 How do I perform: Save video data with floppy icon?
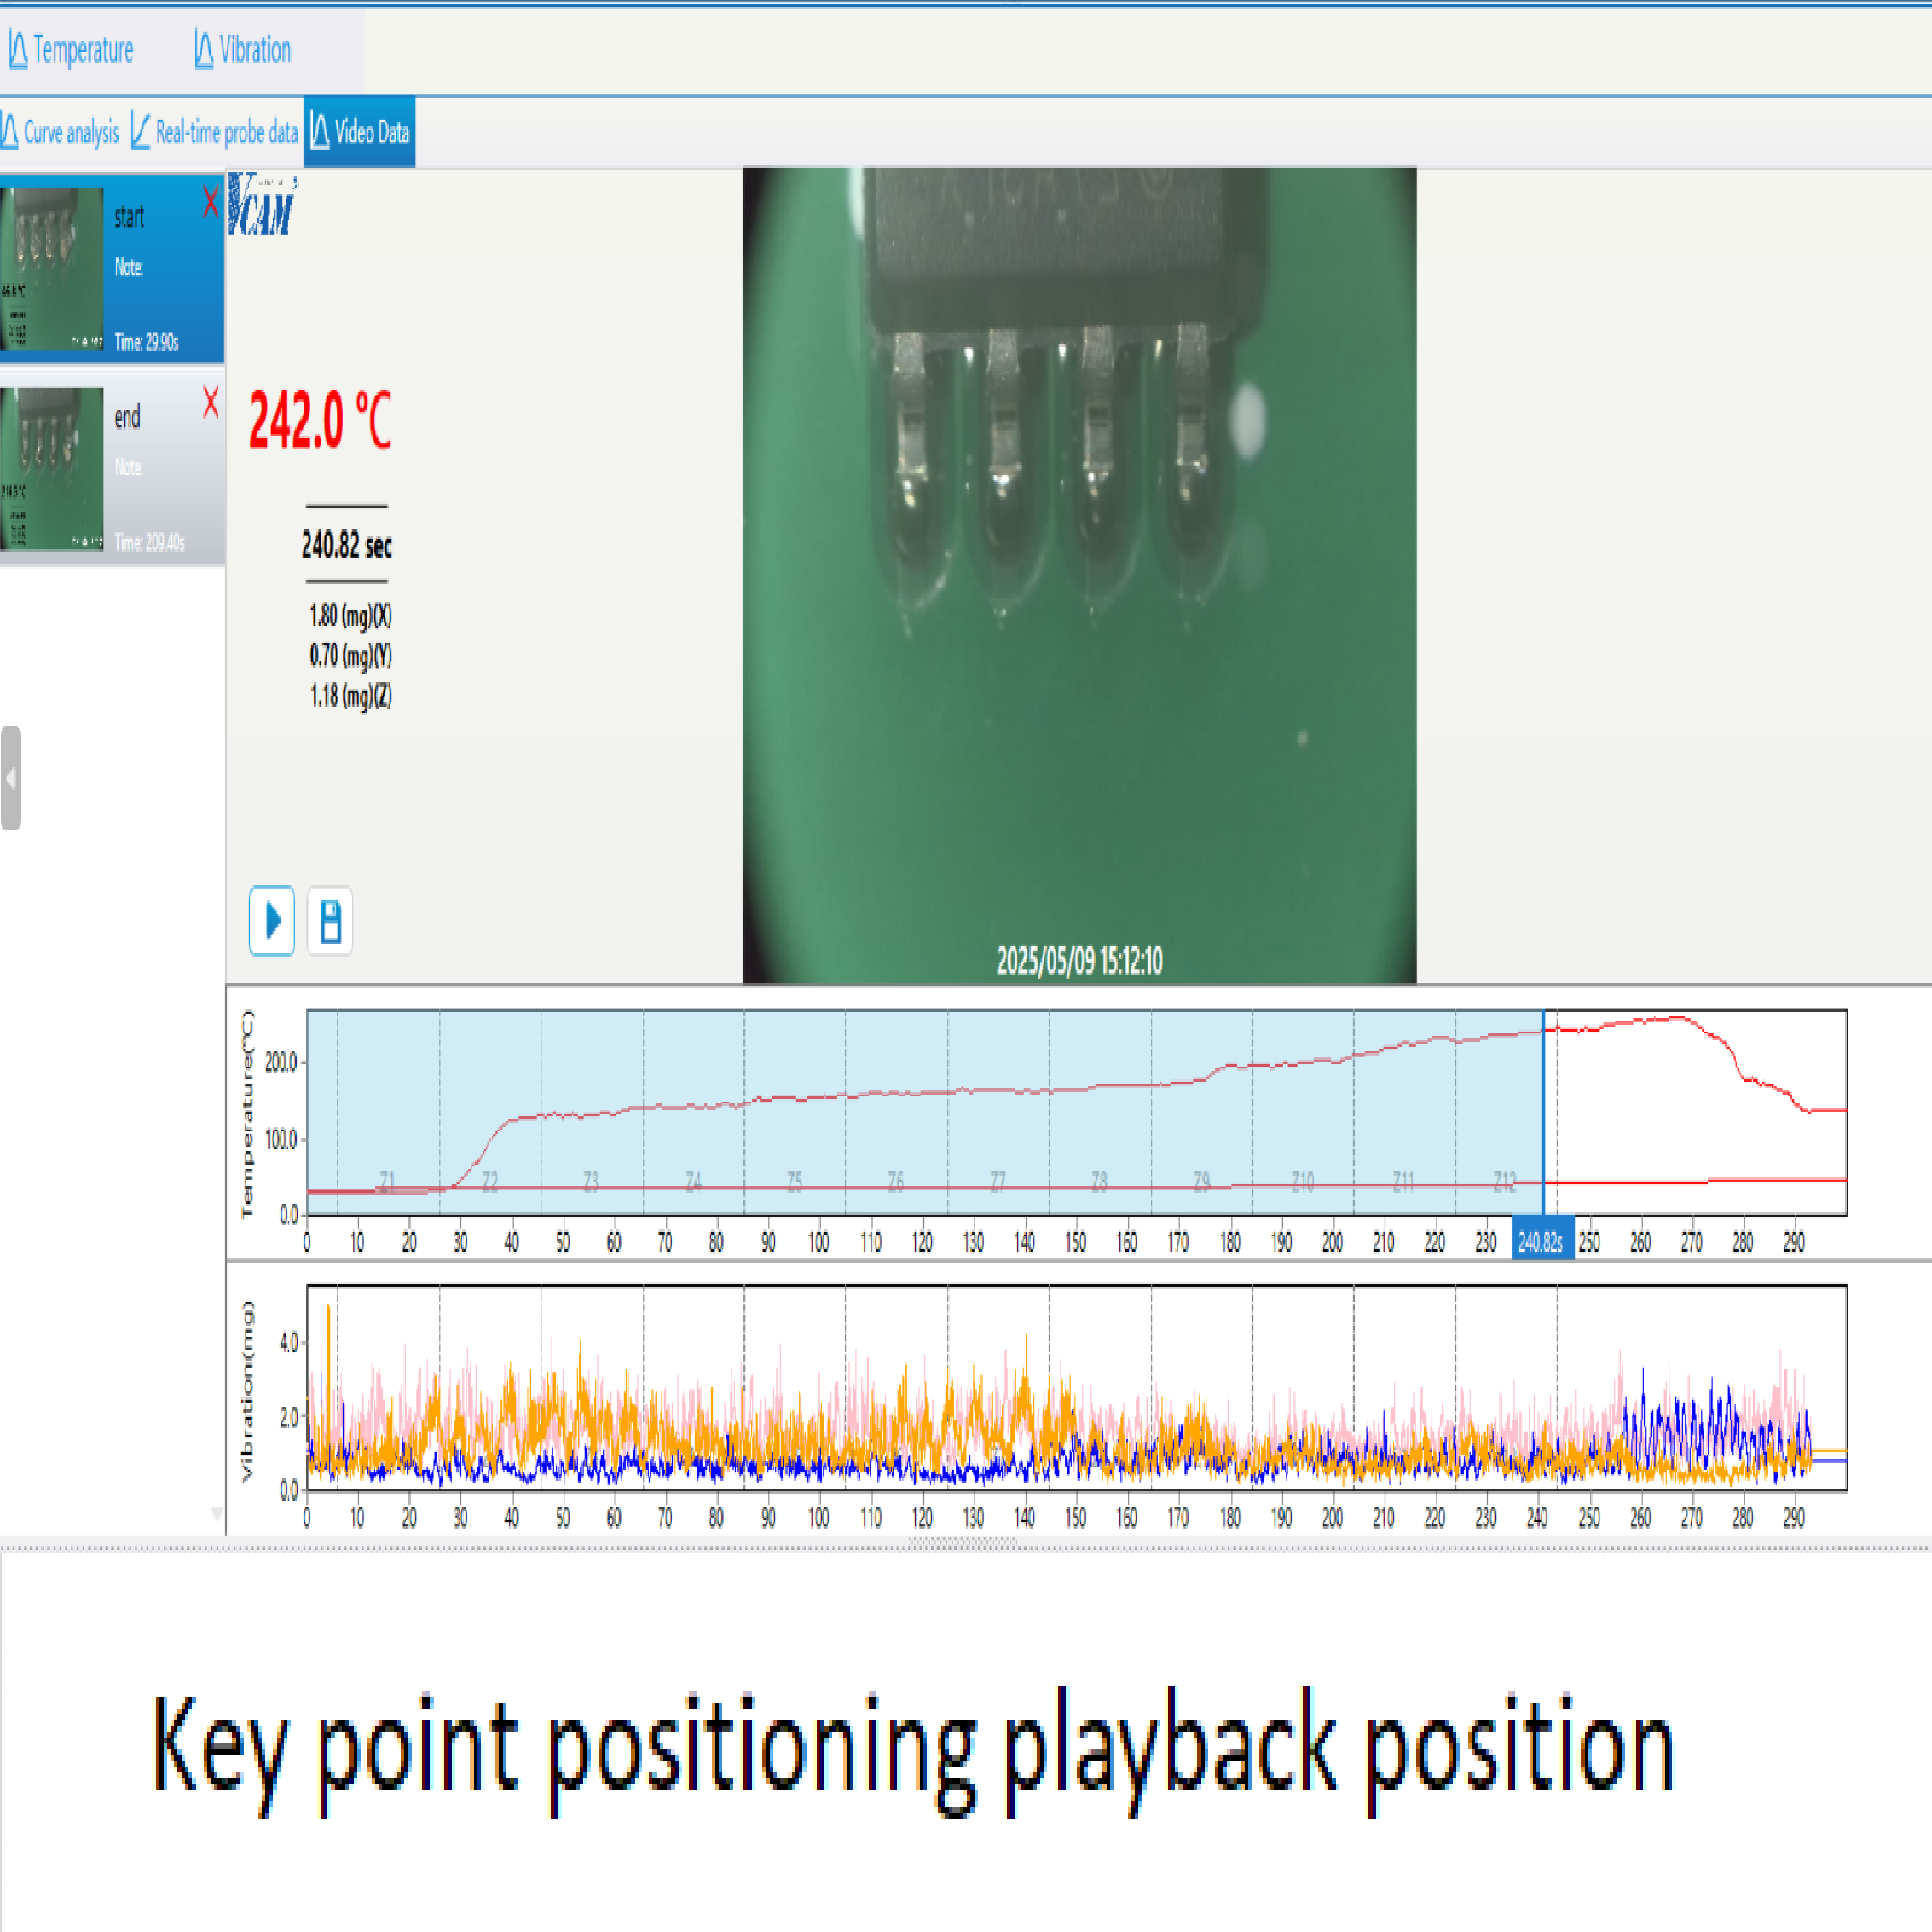(x=330, y=921)
